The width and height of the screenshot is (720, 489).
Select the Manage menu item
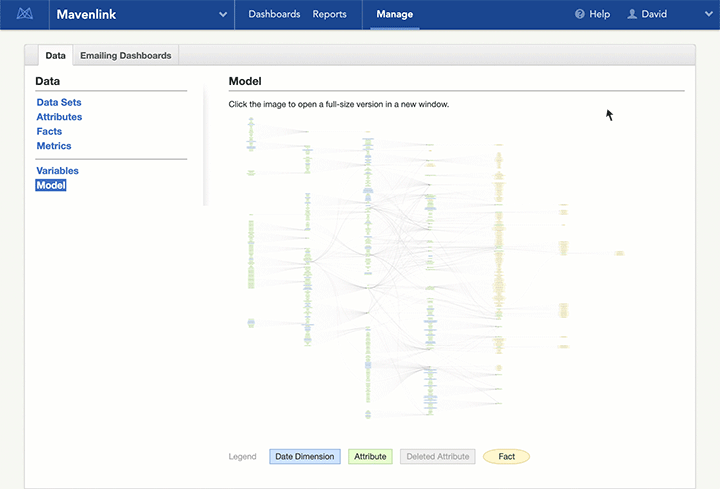394,15
